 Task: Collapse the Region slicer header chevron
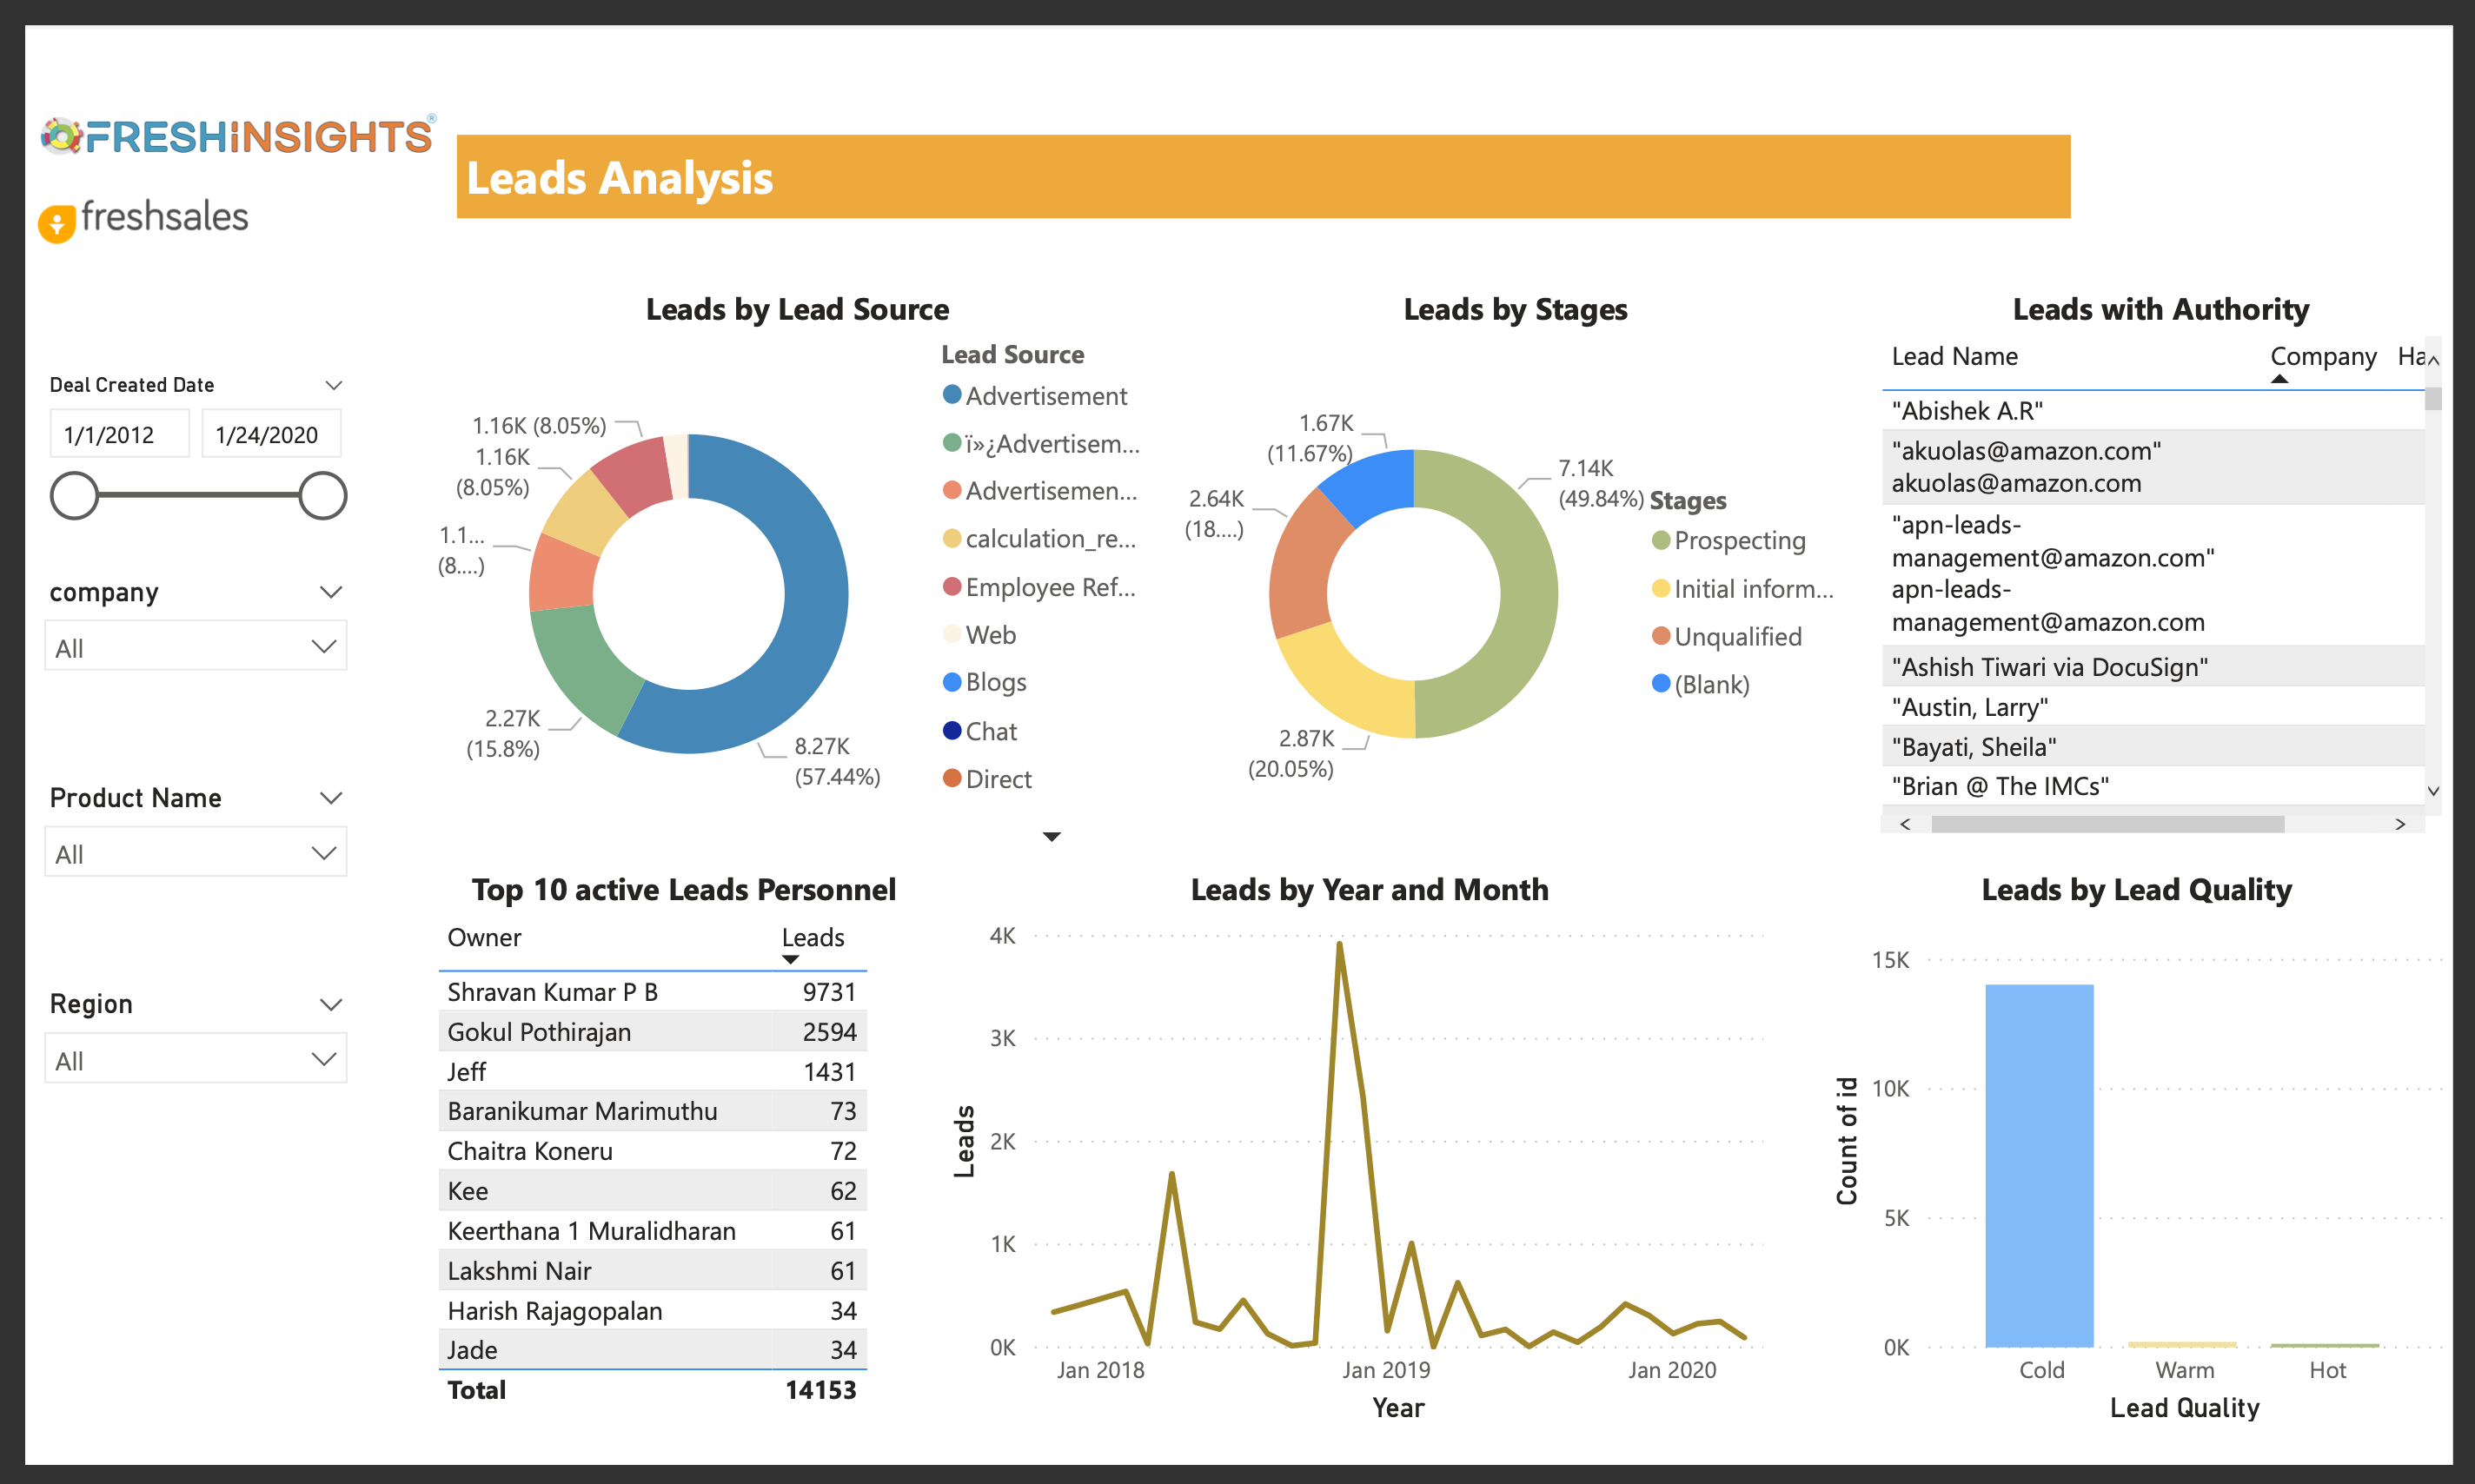(331, 1004)
